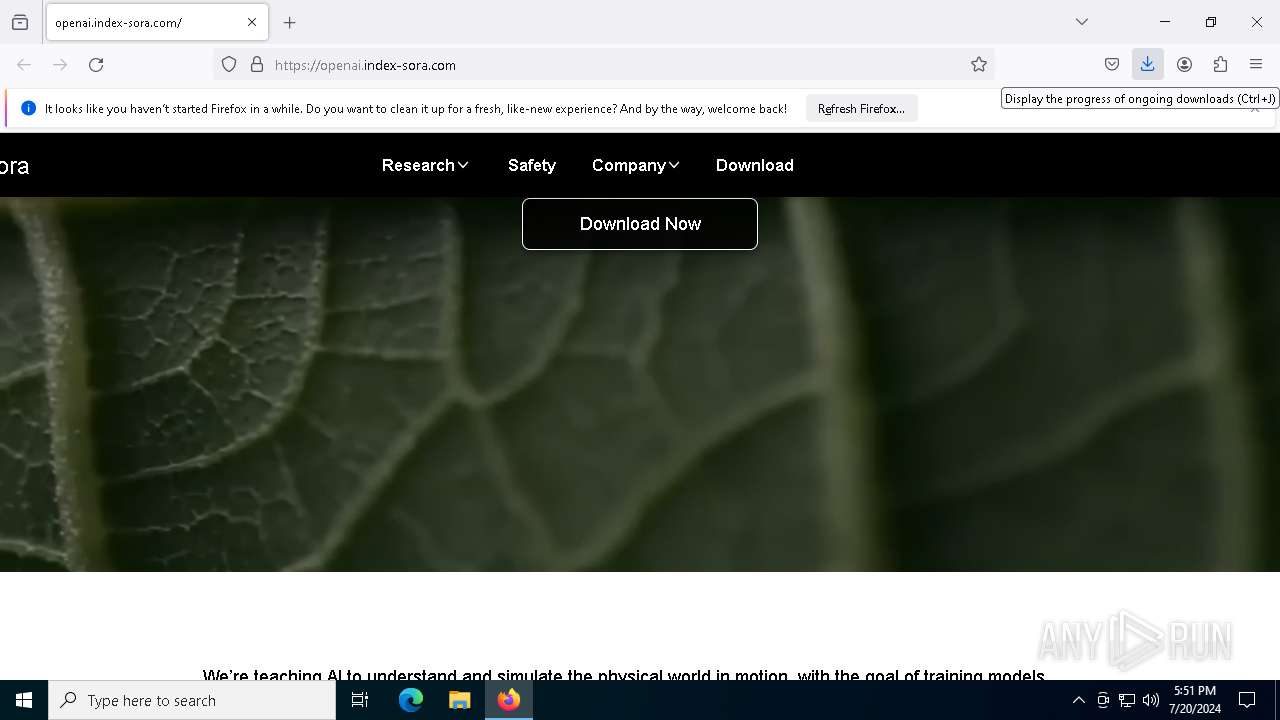1280x720 pixels.
Task: Select the info icon in notification bar
Action: tap(28, 108)
